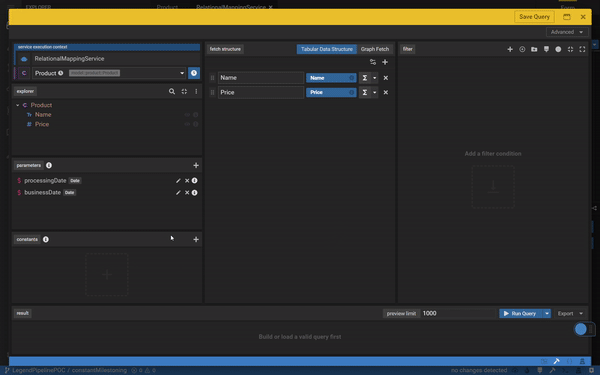Image resolution: width=600 pixels, height=375 pixels.
Task: Edit the businessDate parameter
Action: click(178, 192)
